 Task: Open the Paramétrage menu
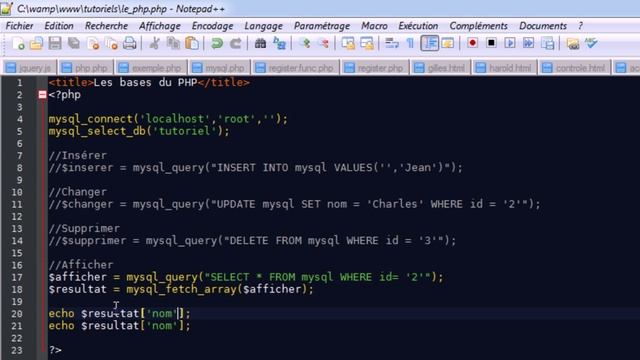click(x=322, y=26)
